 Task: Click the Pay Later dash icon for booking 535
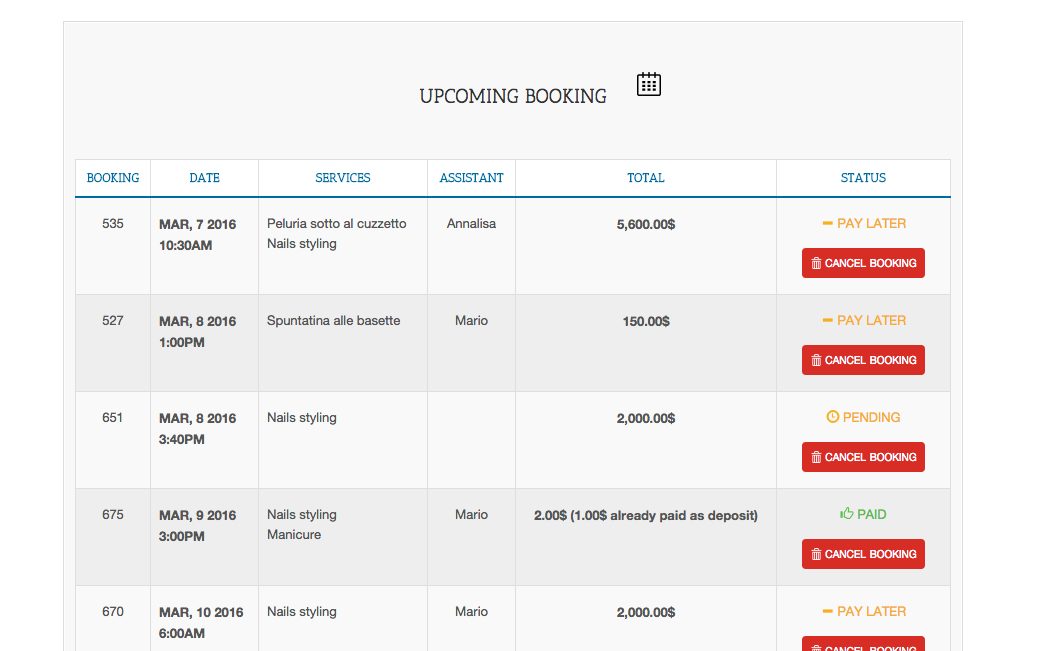click(x=827, y=224)
